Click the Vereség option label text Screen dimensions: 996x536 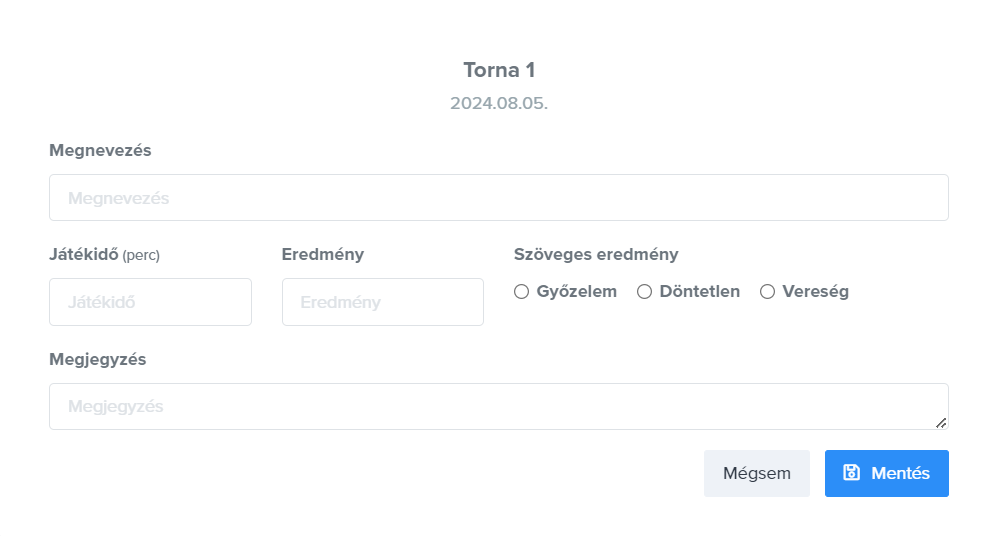pos(816,292)
